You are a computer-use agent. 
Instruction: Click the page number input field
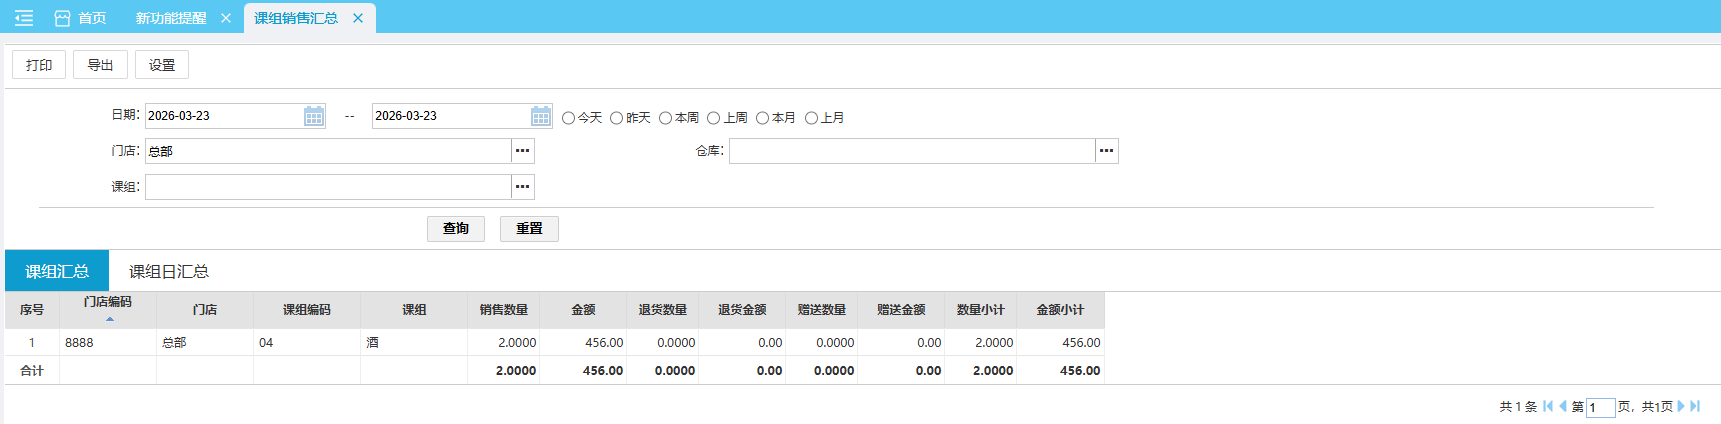coord(1600,407)
